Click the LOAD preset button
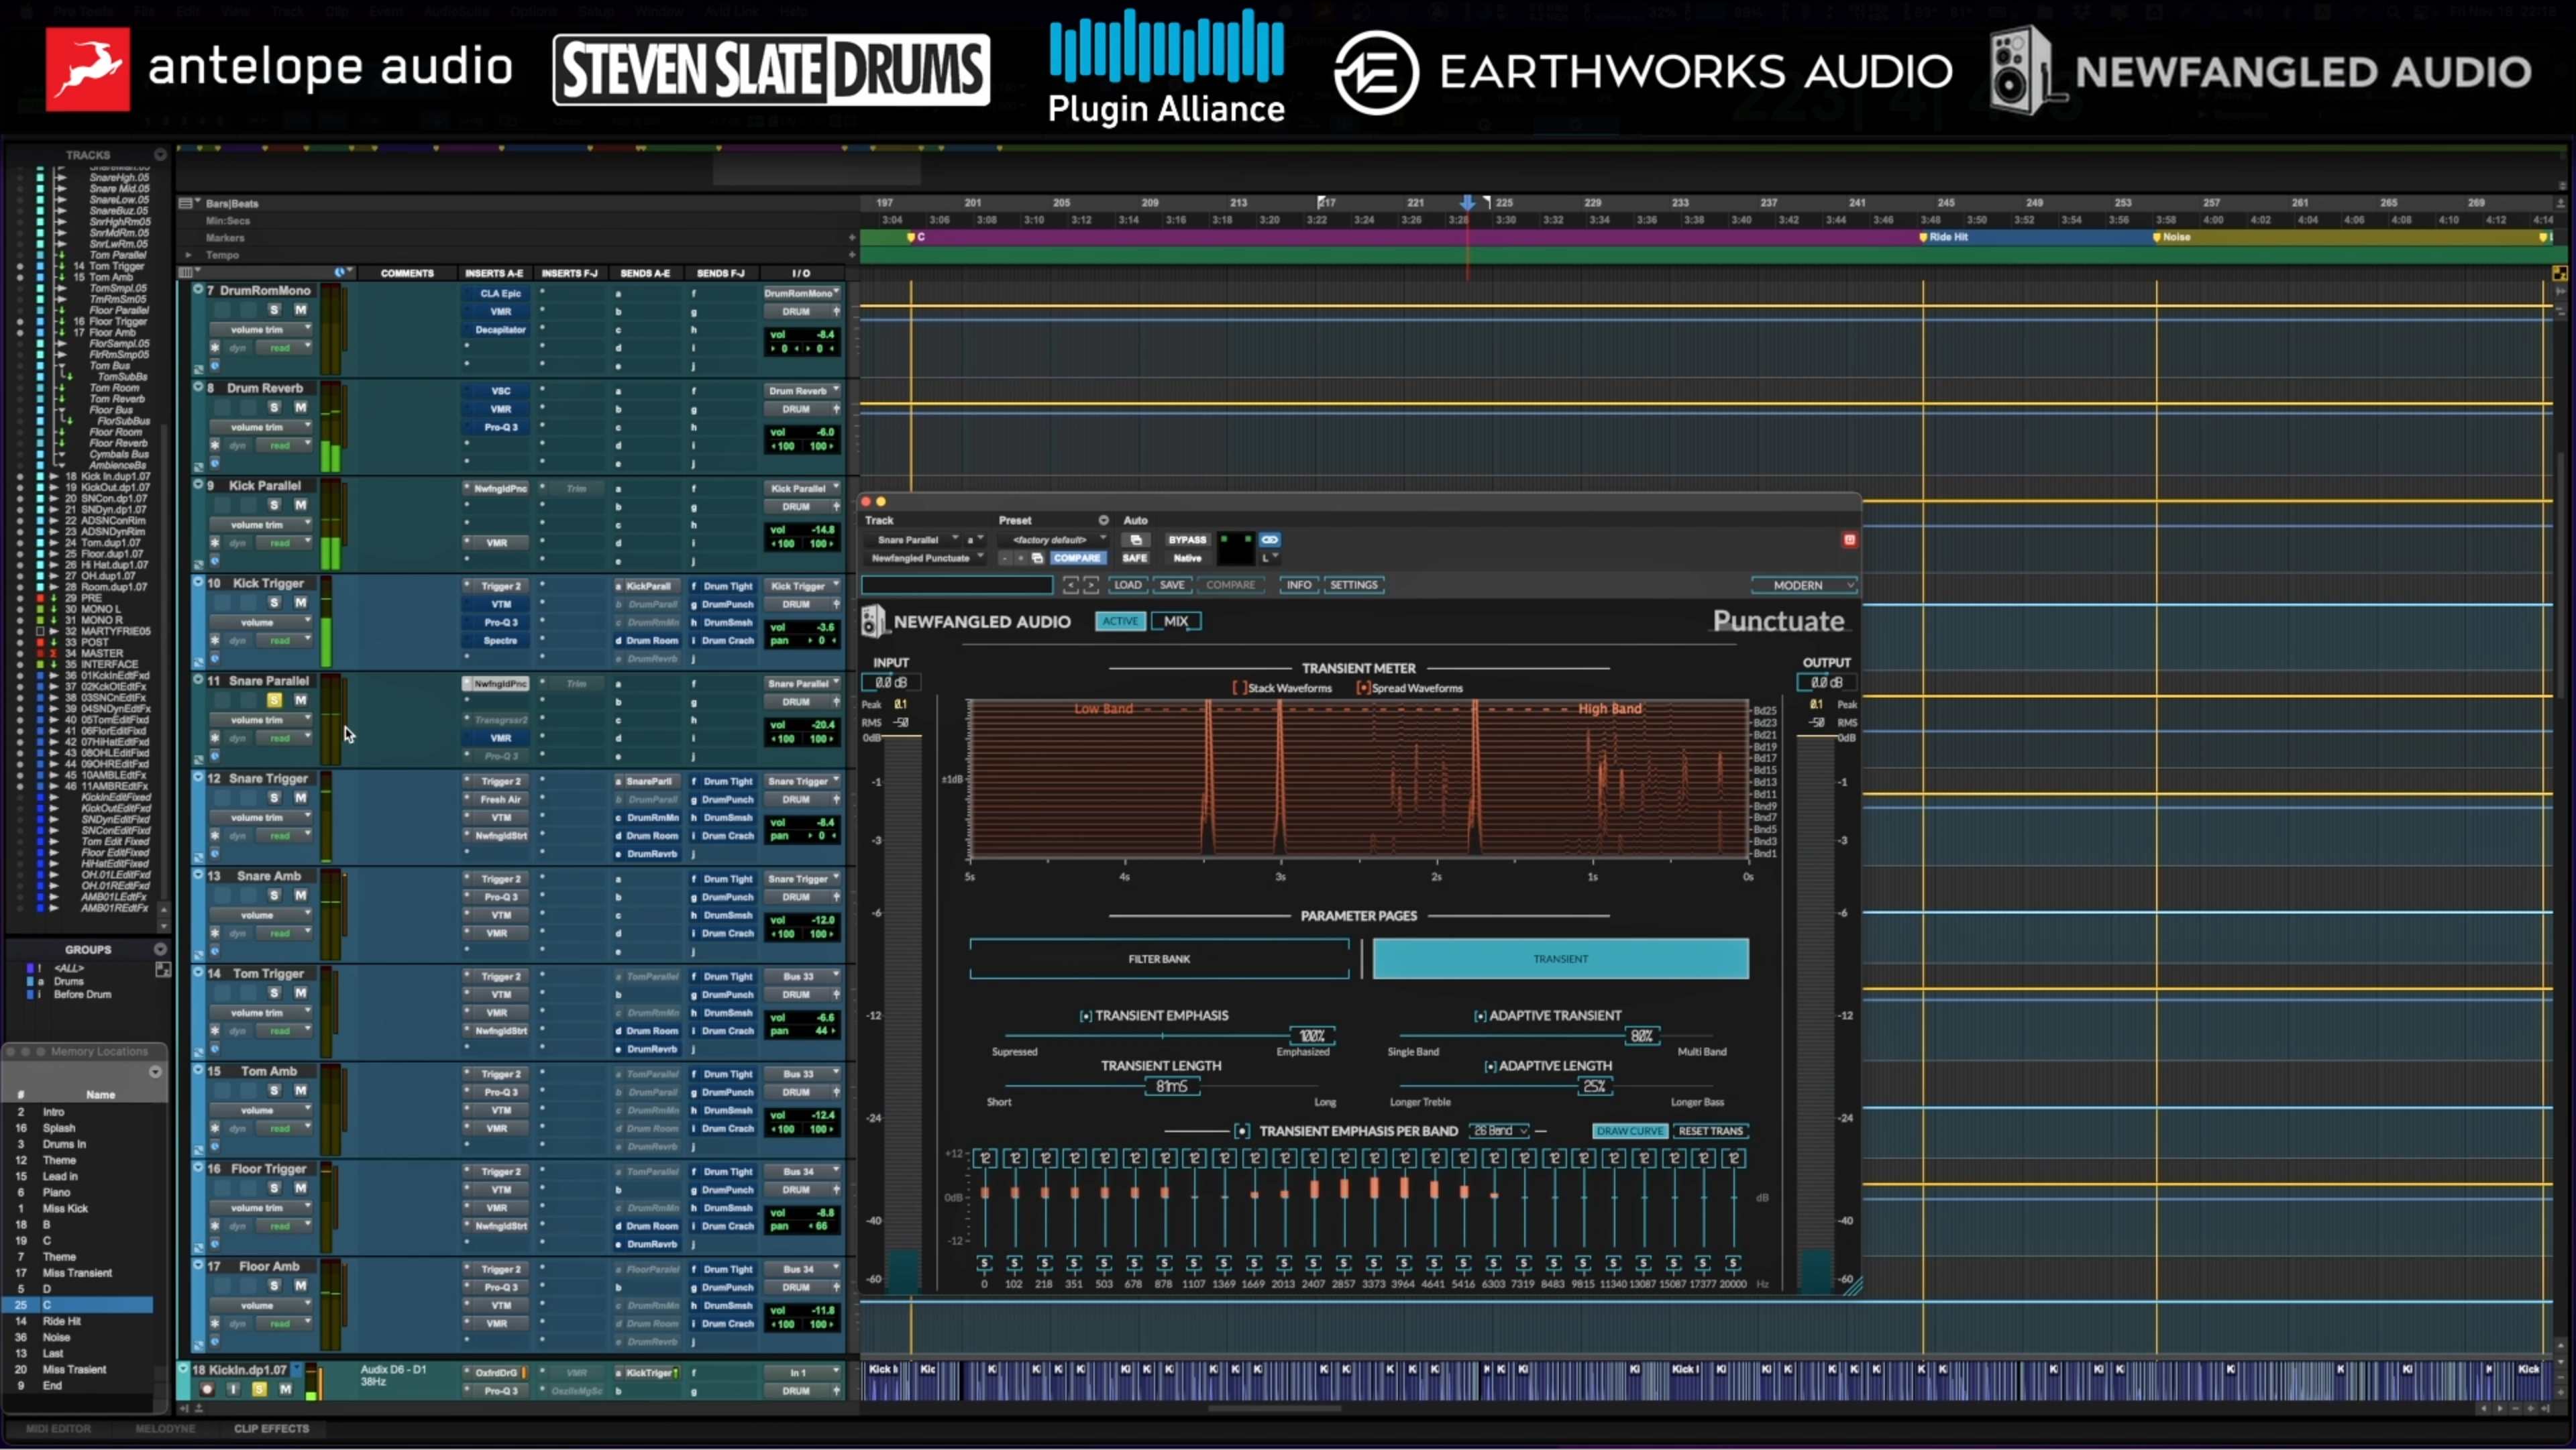 1127,585
